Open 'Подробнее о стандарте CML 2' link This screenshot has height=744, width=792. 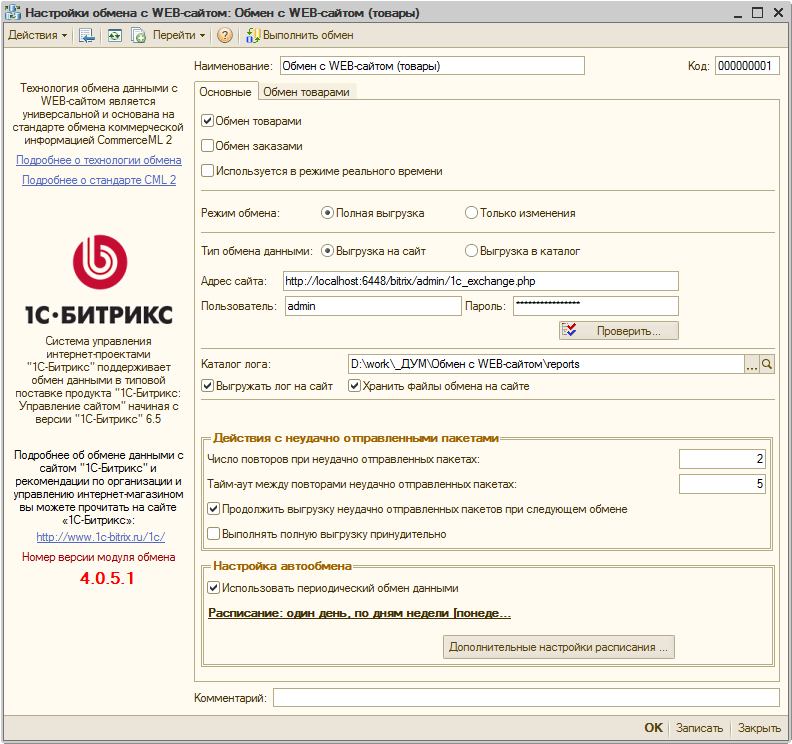99,180
